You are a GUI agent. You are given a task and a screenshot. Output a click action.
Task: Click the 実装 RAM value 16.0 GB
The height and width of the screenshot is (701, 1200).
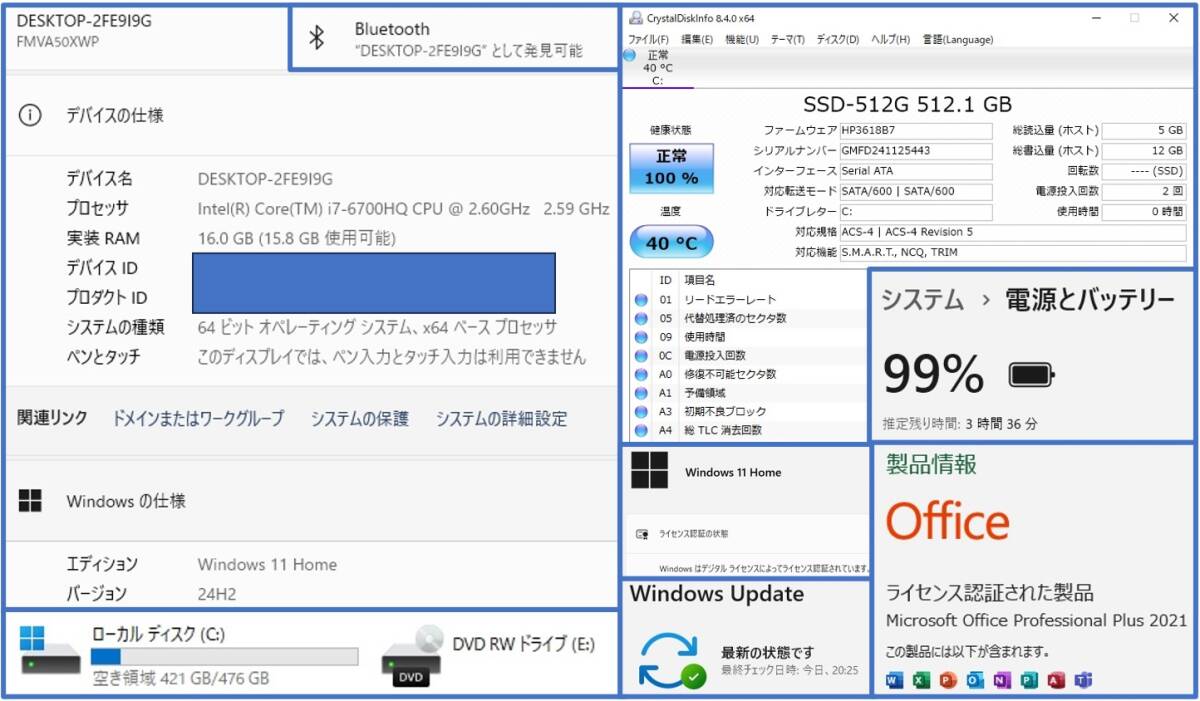click(x=297, y=238)
